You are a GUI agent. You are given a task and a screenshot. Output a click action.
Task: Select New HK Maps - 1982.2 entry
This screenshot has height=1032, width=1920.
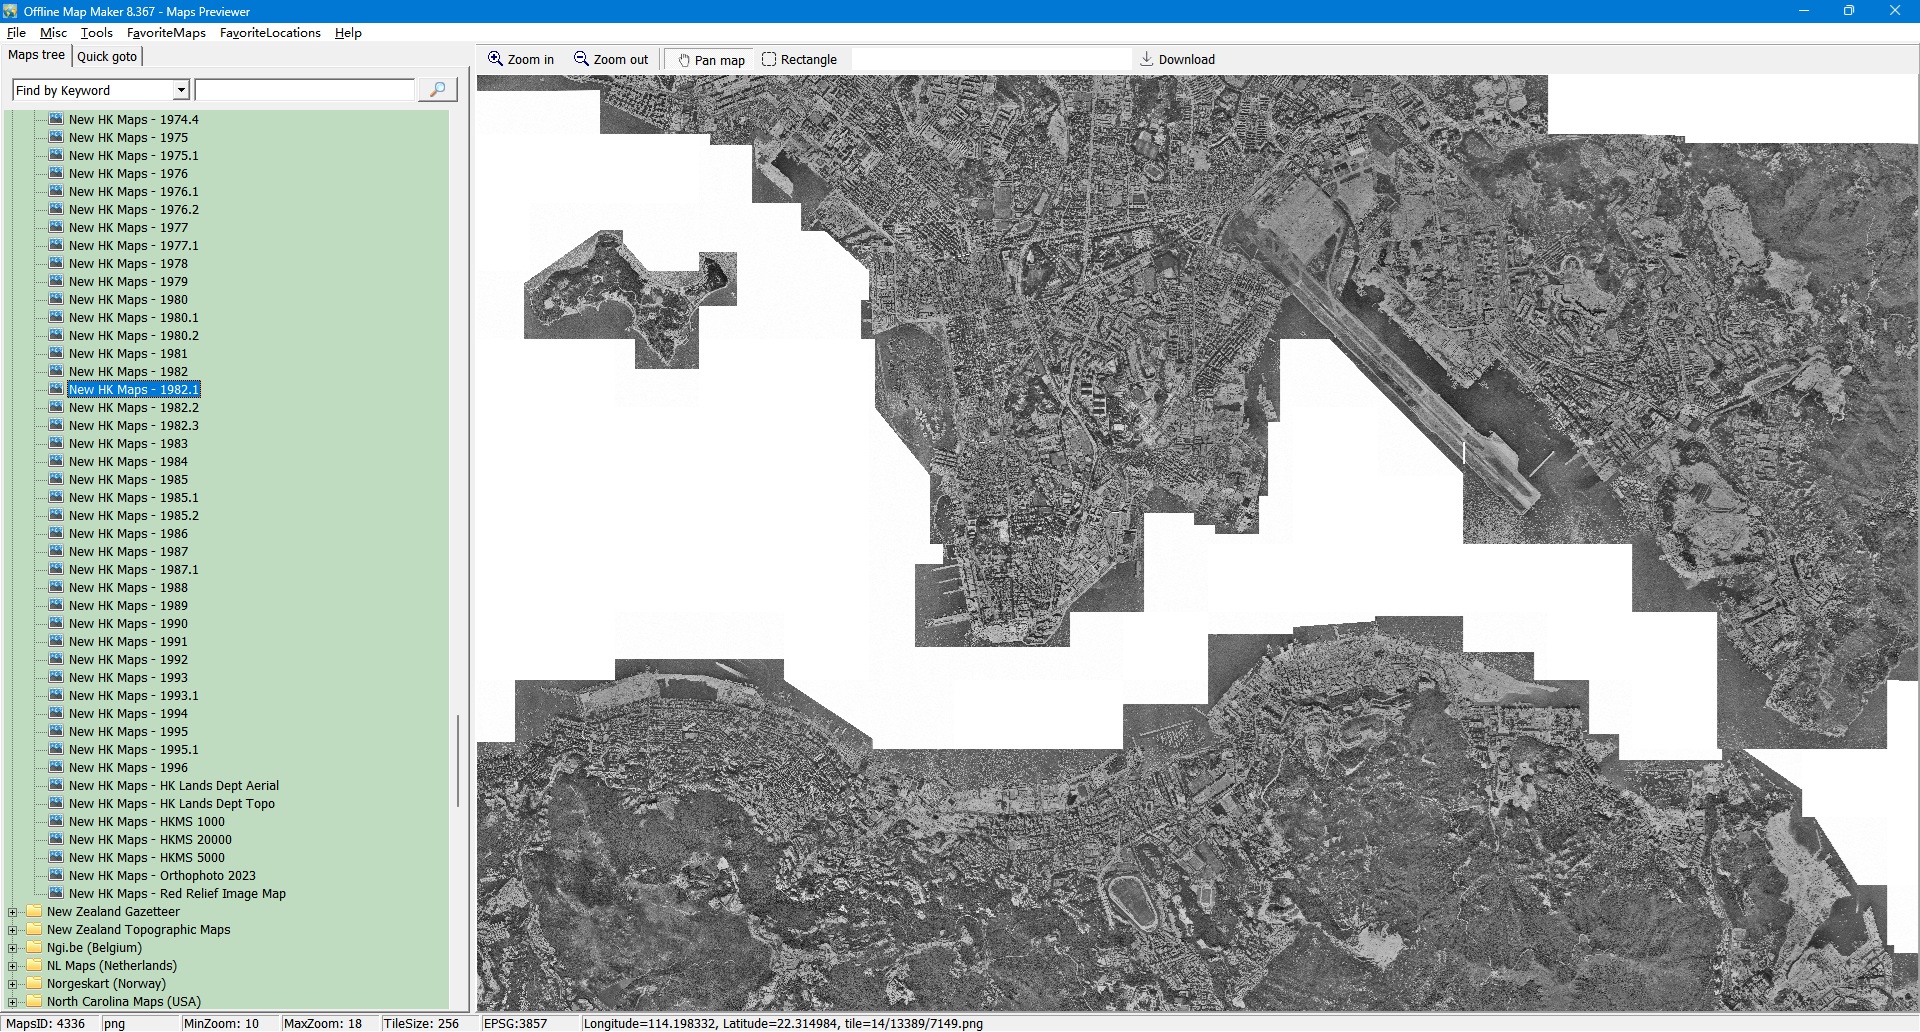tap(133, 407)
